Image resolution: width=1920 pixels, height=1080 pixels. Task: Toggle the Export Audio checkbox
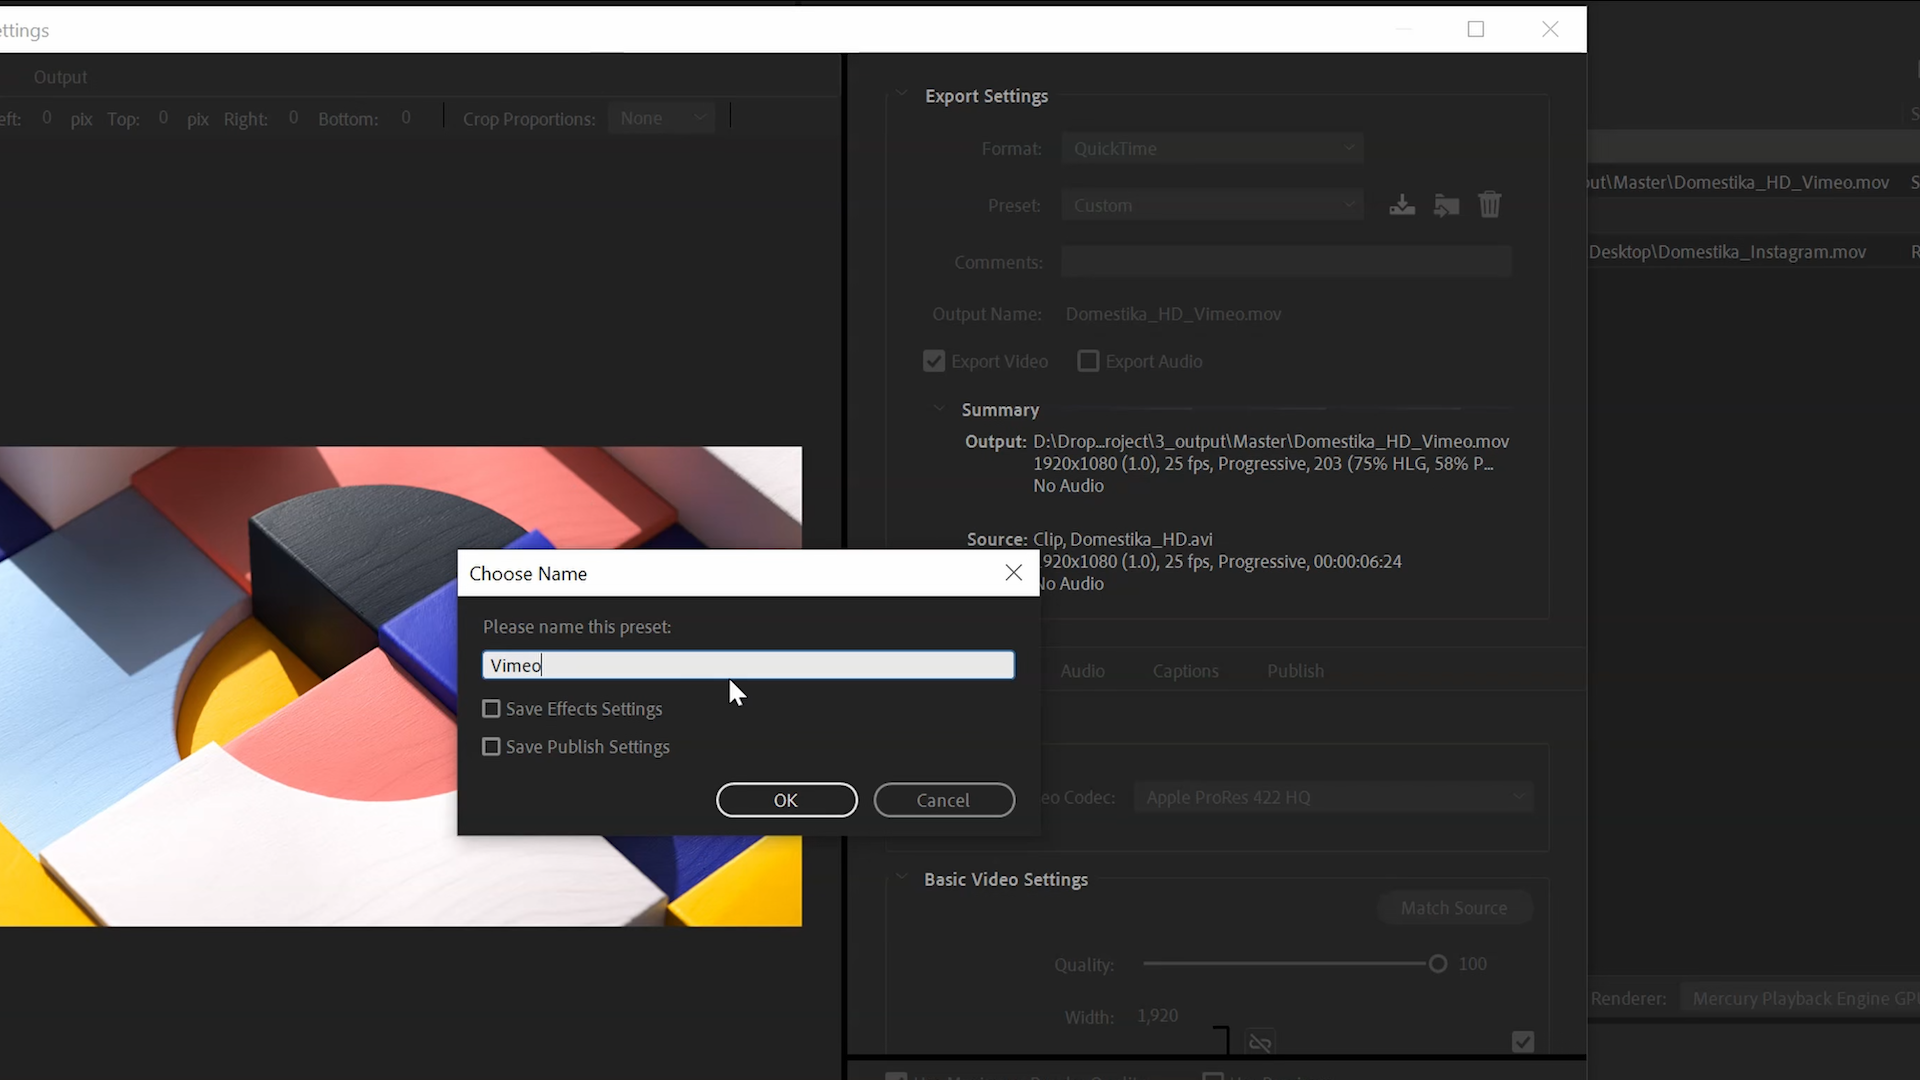tap(1088, 361)
